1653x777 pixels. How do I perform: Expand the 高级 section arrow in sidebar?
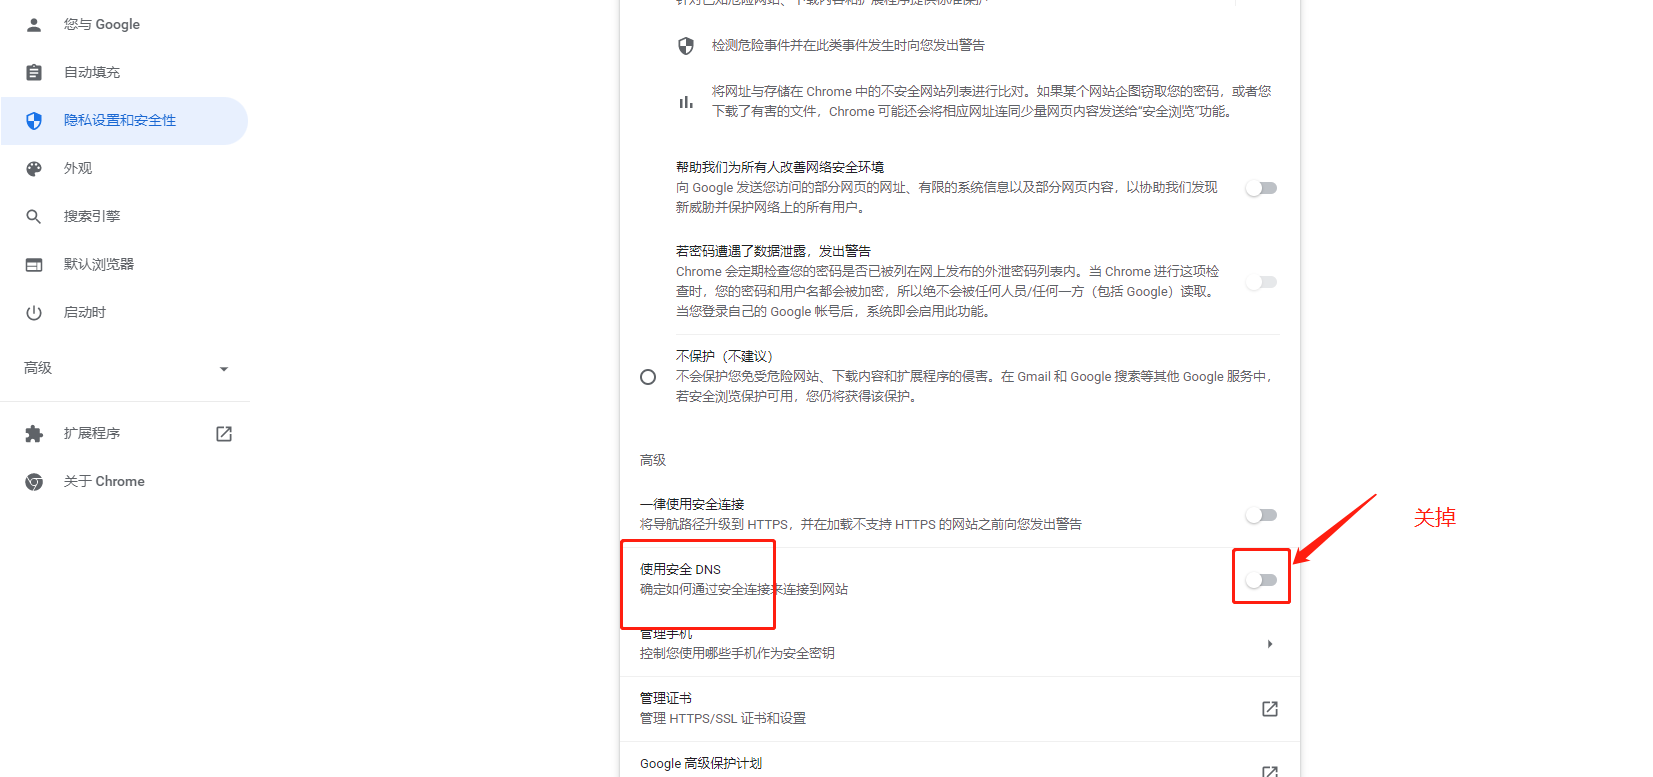(x=224, y=369)
